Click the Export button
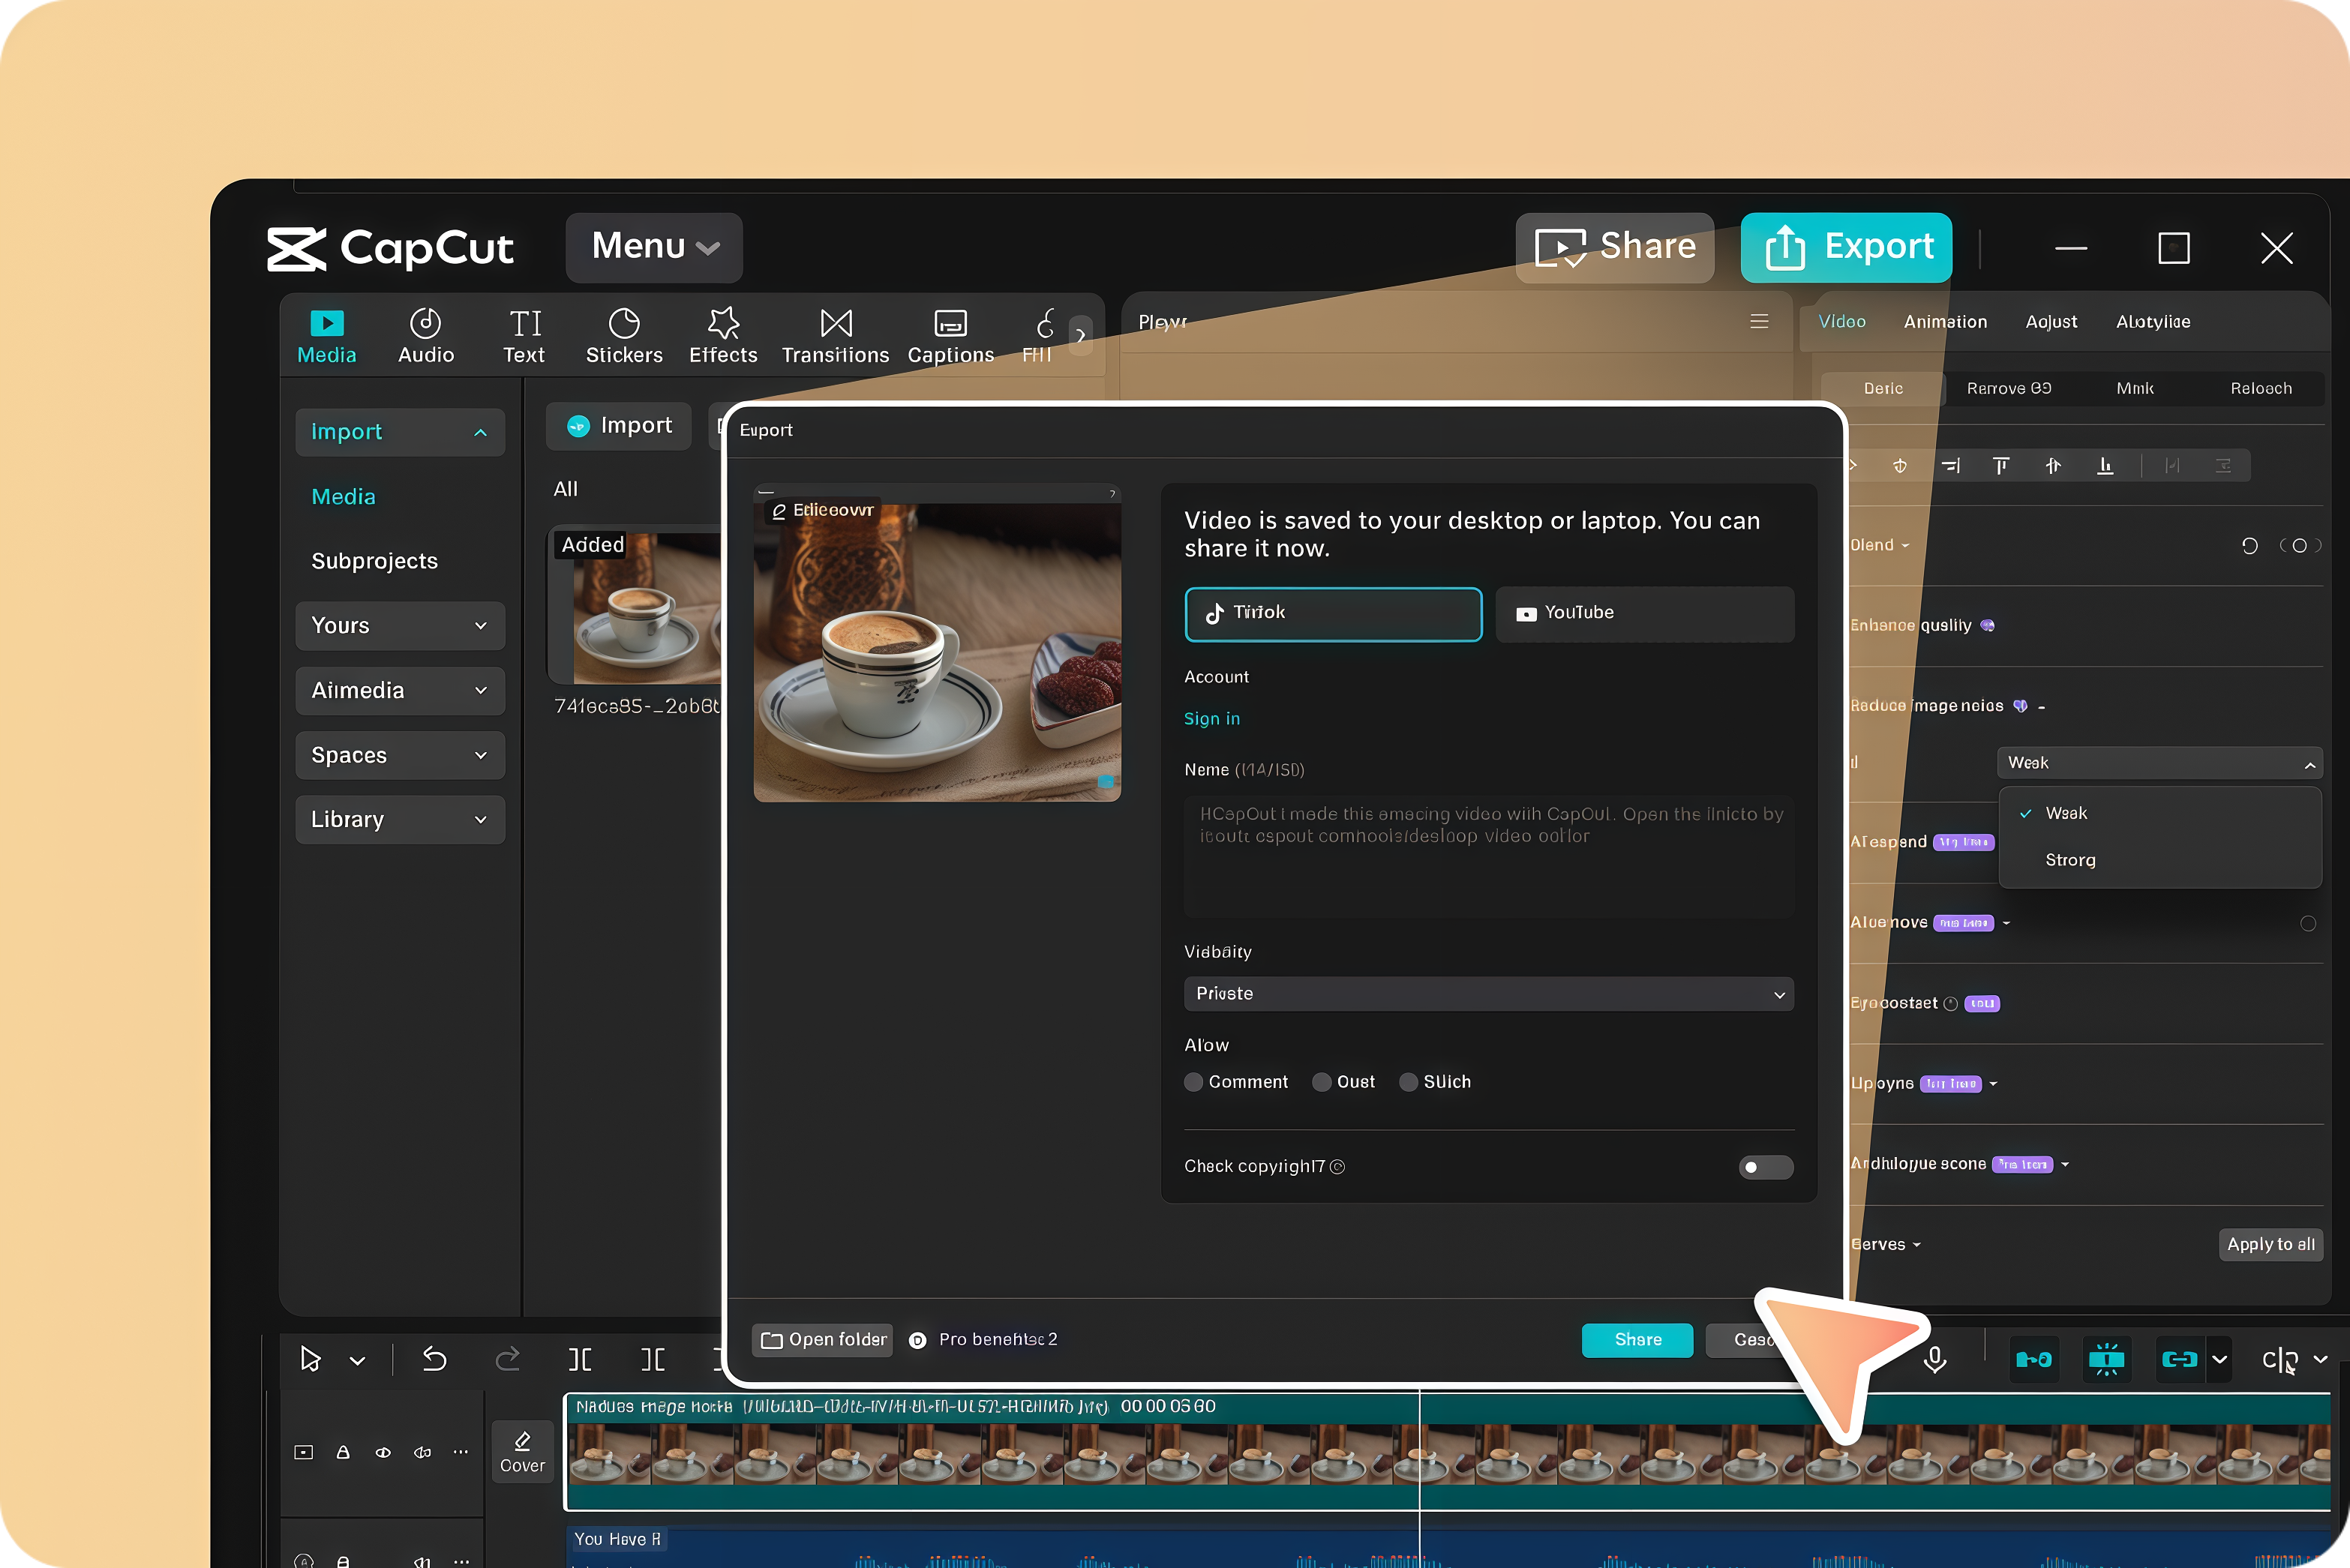Viewport: 2350px width, 1568px height. [1846, 247]
